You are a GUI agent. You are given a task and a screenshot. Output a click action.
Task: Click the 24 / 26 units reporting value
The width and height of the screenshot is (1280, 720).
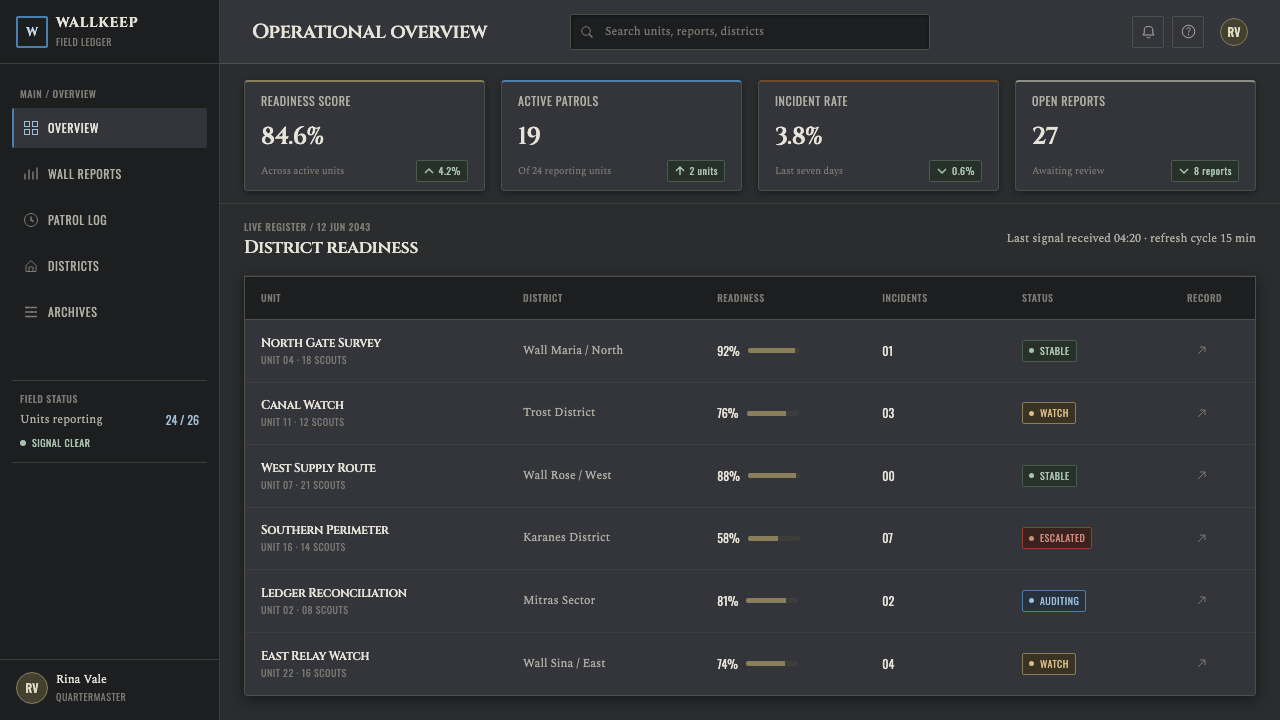click(x=182, y=420)
